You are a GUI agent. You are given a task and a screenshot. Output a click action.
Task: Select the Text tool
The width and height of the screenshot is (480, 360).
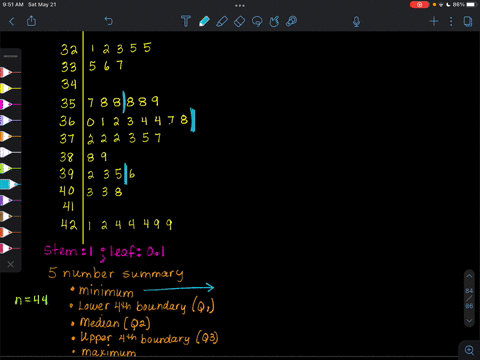[x=186, y=21]
